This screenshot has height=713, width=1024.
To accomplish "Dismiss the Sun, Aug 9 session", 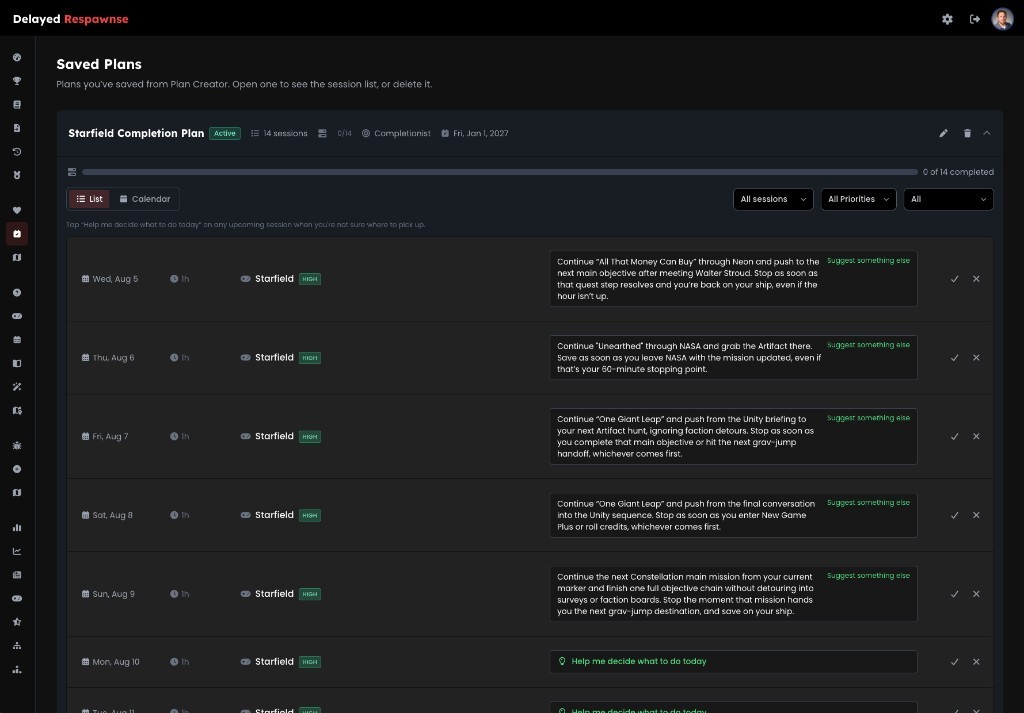I will pyautogui.click(x=976, y=594).
